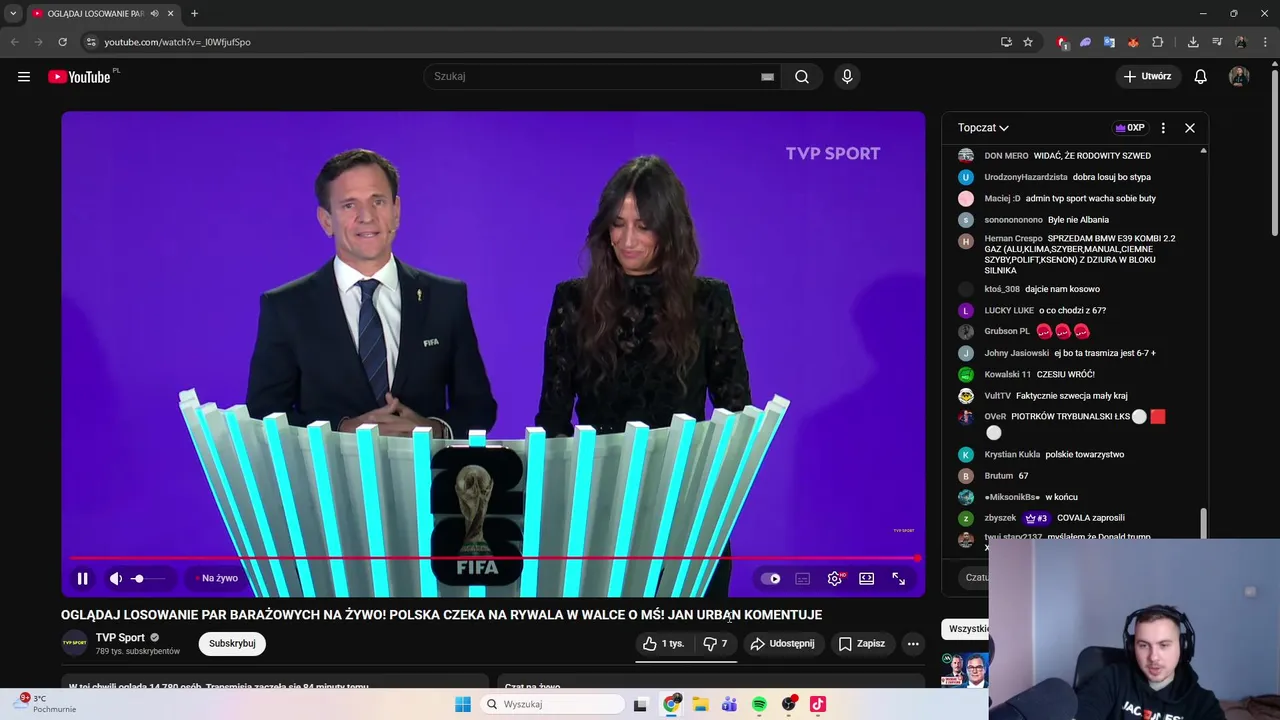
Task: Click the TVP Sport channel avatar
Action: point(75,644)
